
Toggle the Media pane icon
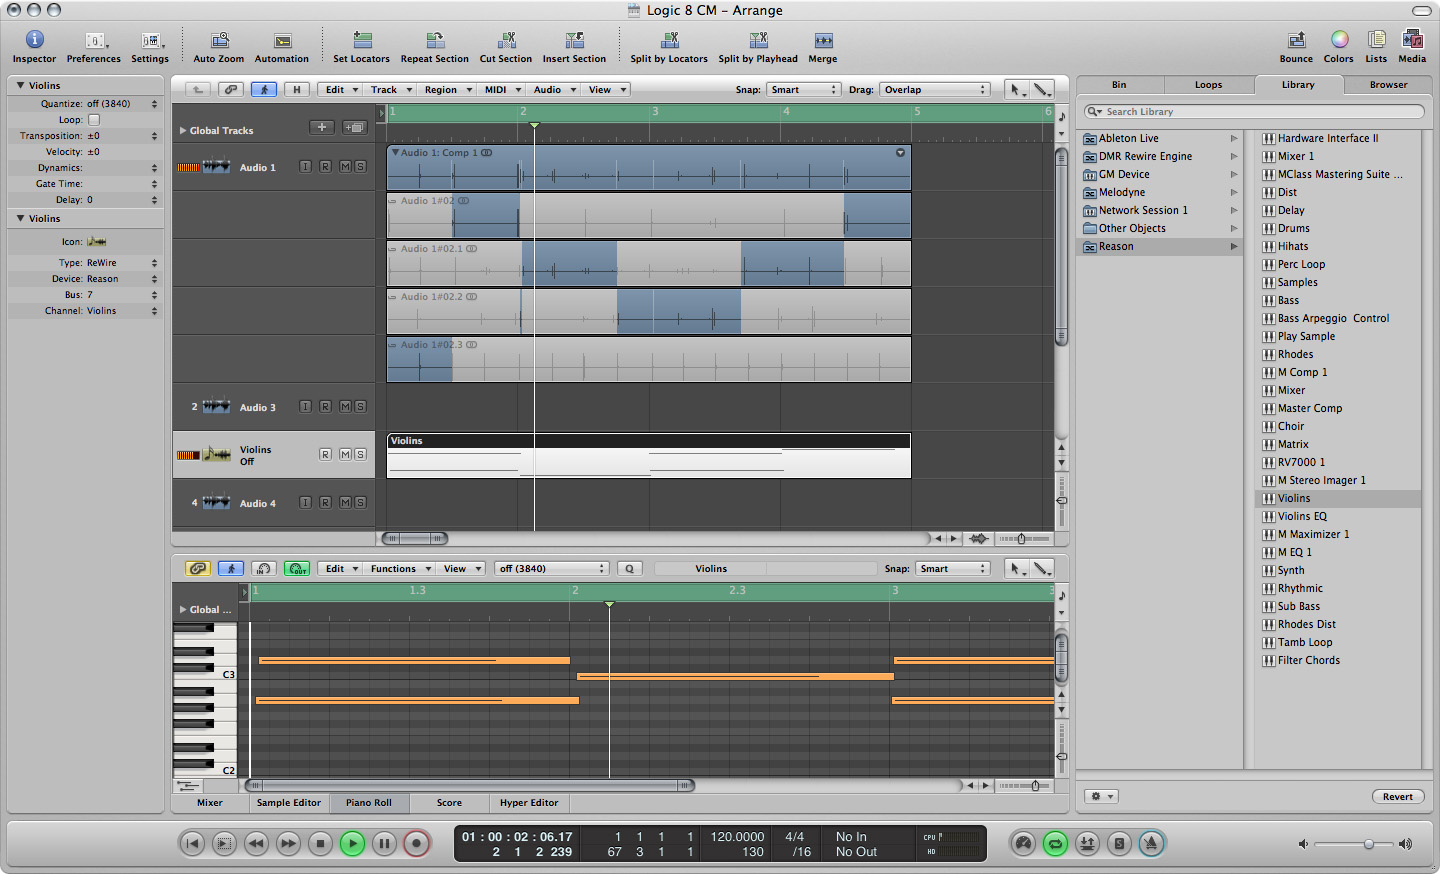1412,40
